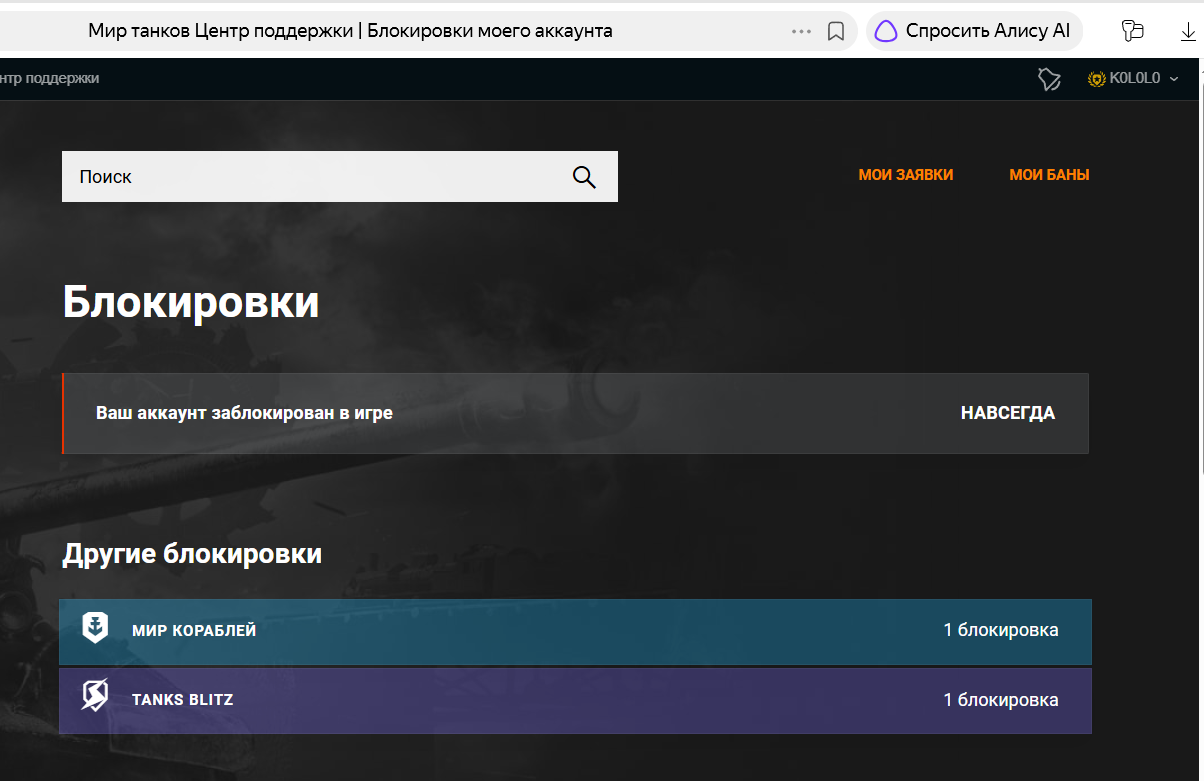Click the notifications bell icon
Image resolution: width=1204 pixels, height=781 pixels.
(x=1048, y=79)
